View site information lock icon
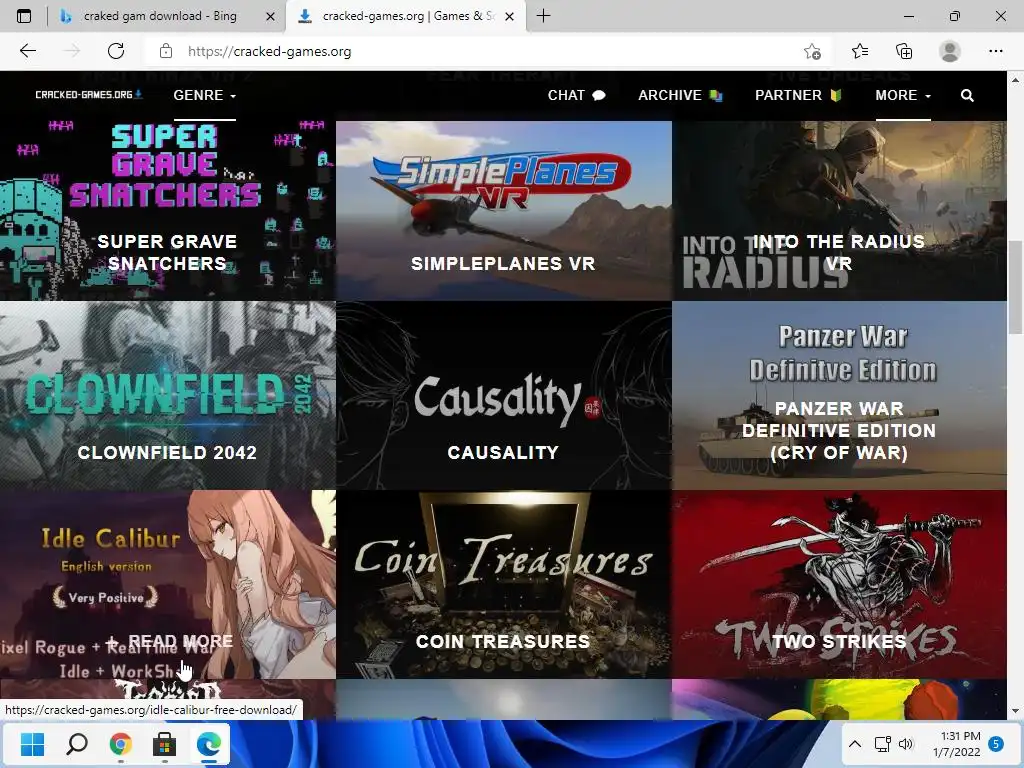Image resolution: width=1024 pixels, height=768 pixels. (166, 51)
